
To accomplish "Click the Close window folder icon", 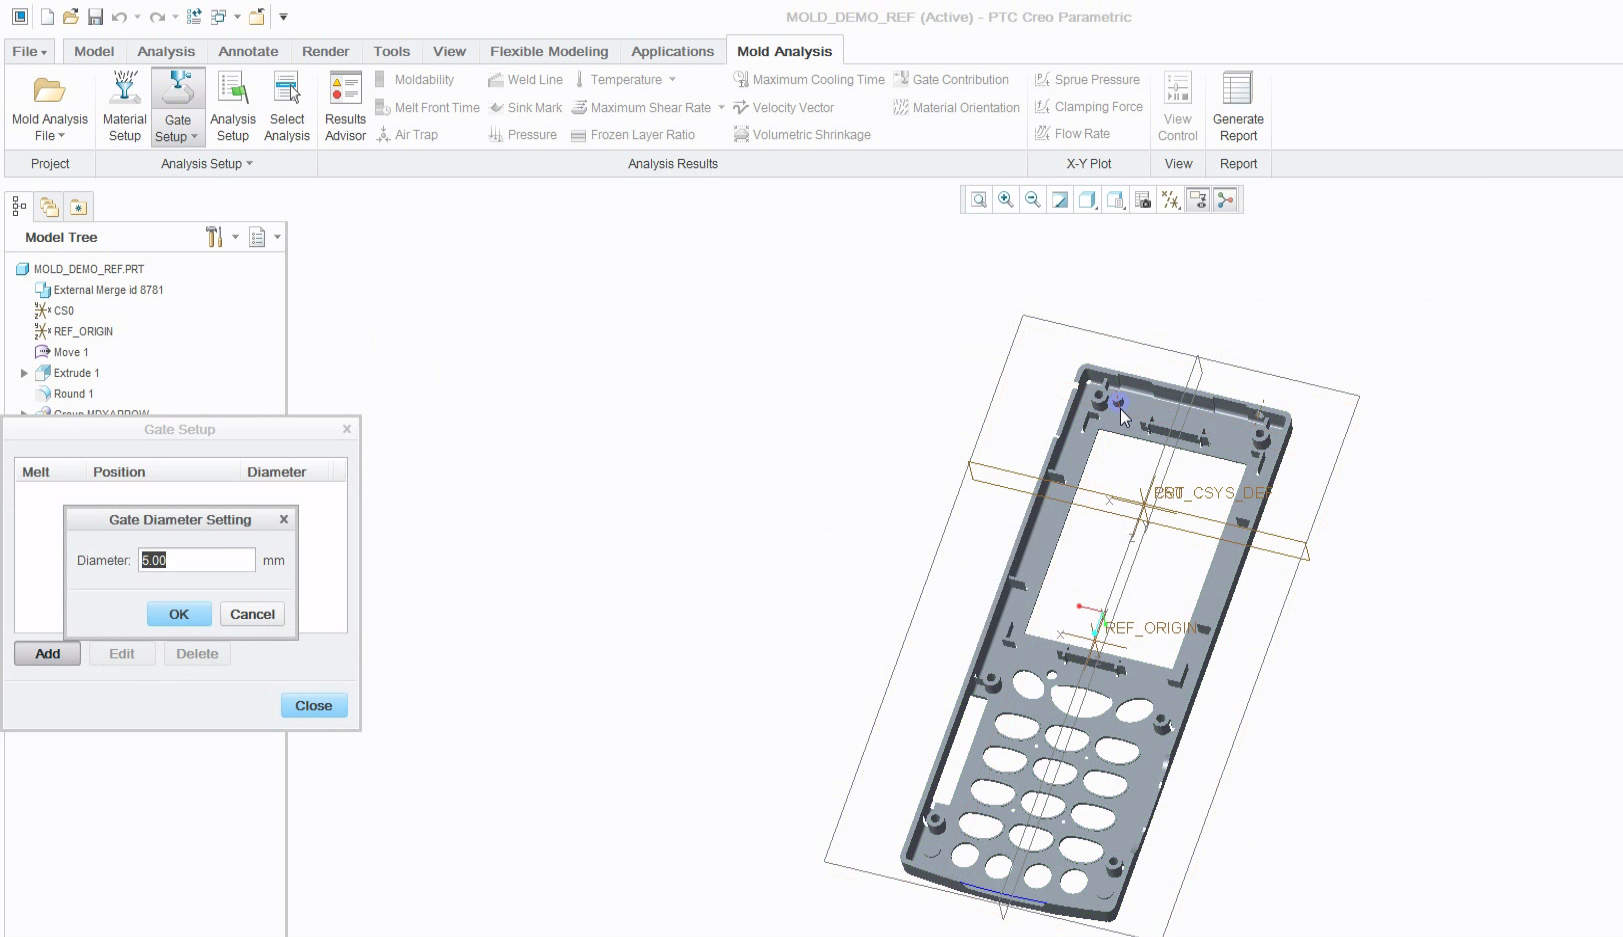I will tap(257, 17).
